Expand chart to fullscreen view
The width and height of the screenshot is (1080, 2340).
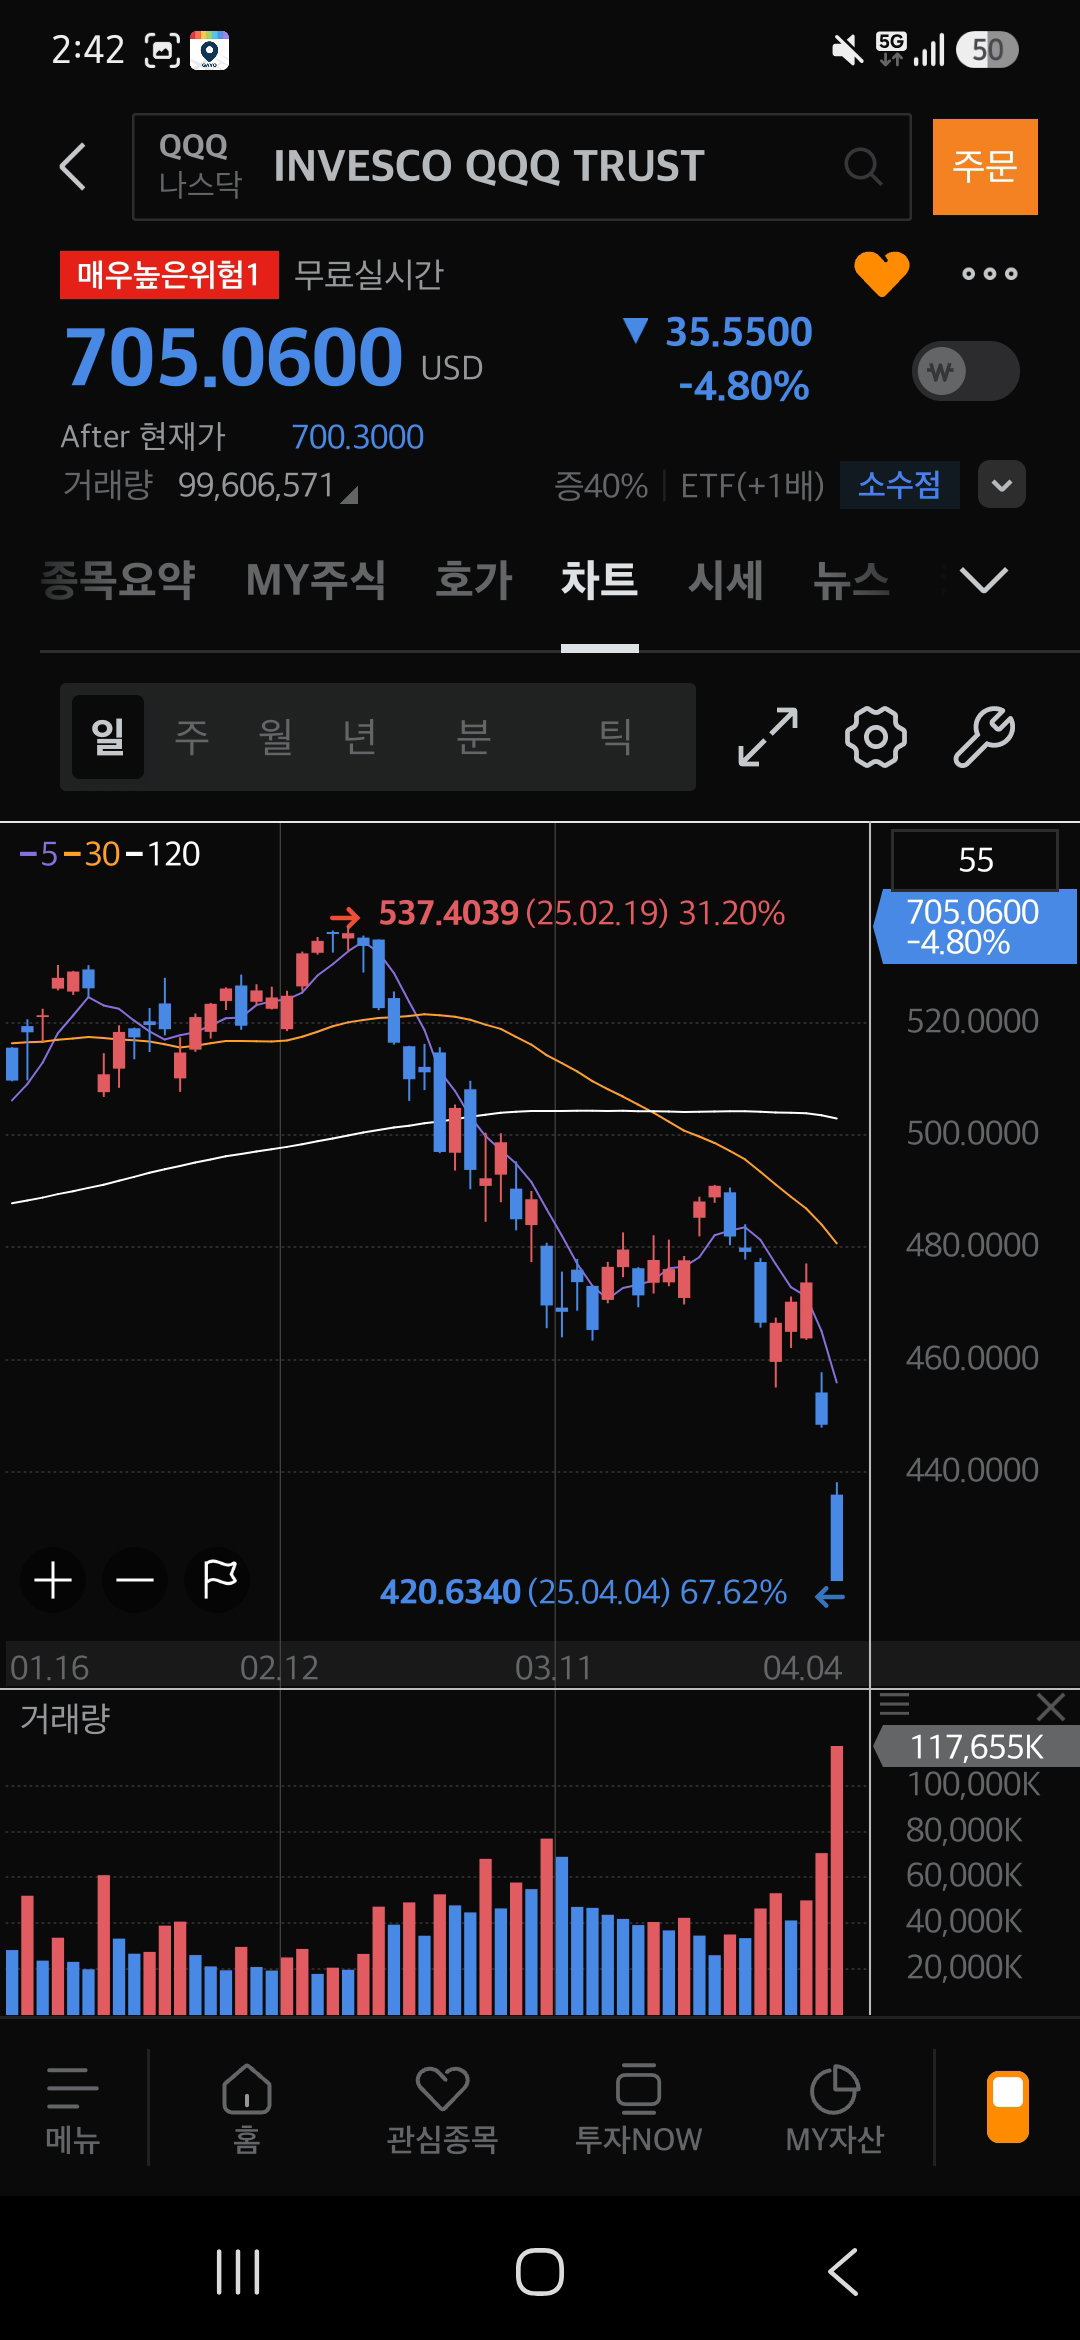point(768,737)
